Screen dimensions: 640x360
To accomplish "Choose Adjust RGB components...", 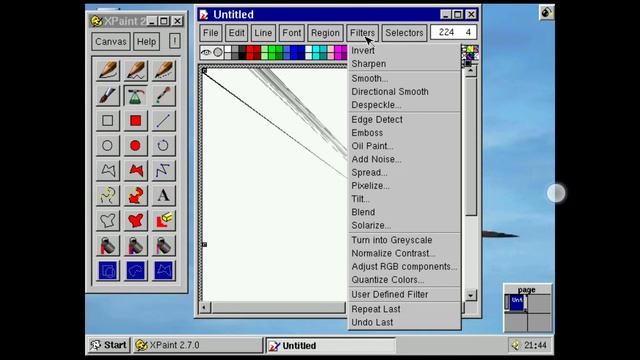I will 404,267.
